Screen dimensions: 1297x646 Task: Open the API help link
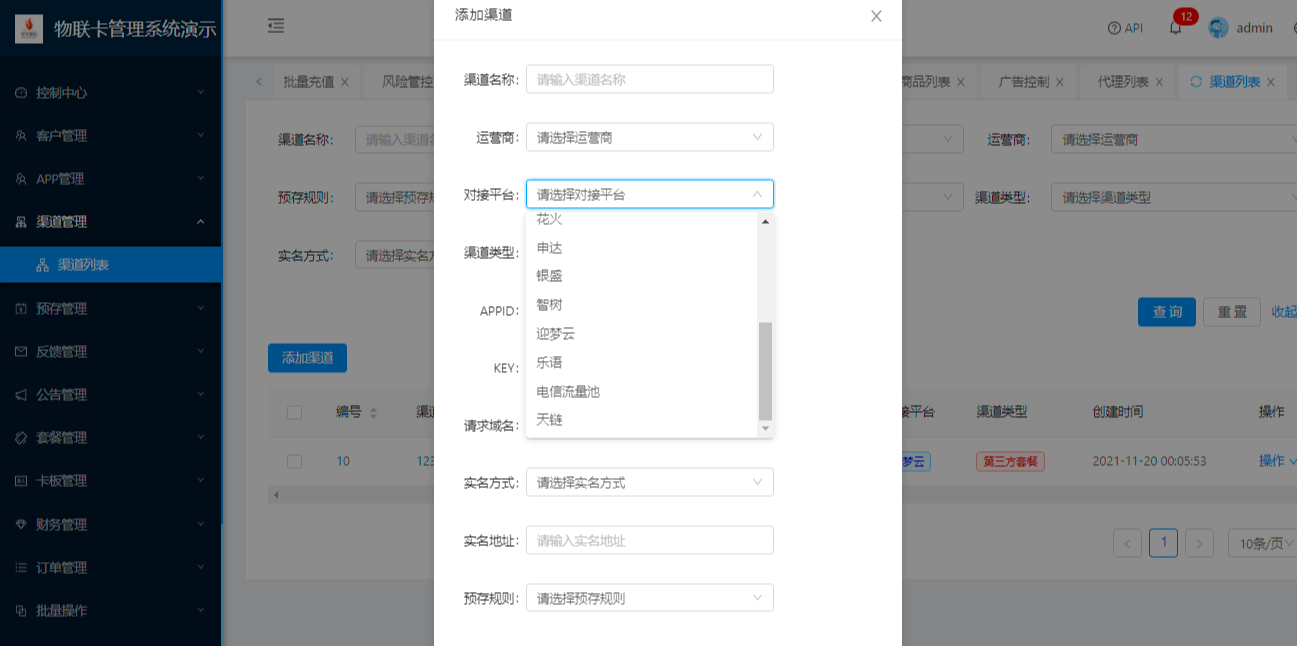(1125, 28)
